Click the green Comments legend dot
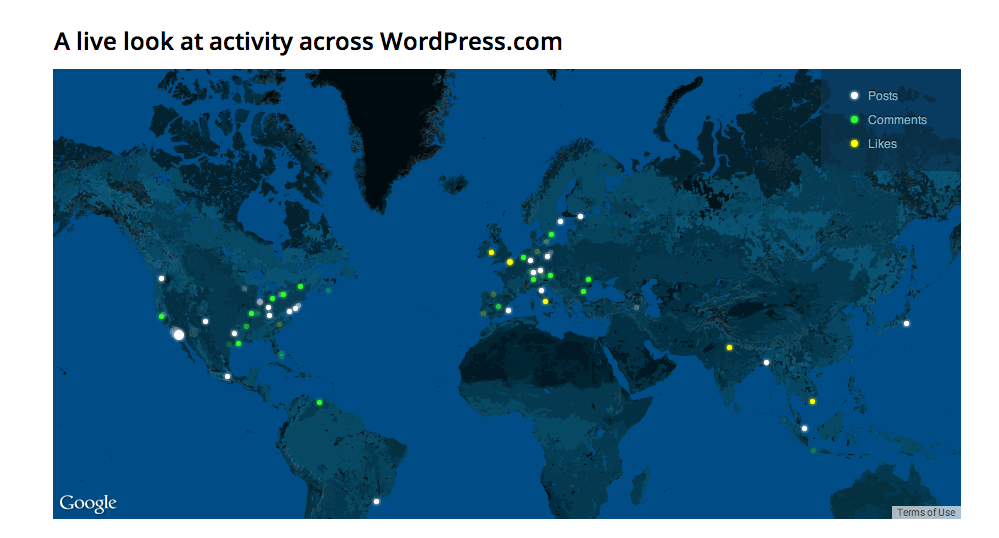 click(x=854, y=120)
